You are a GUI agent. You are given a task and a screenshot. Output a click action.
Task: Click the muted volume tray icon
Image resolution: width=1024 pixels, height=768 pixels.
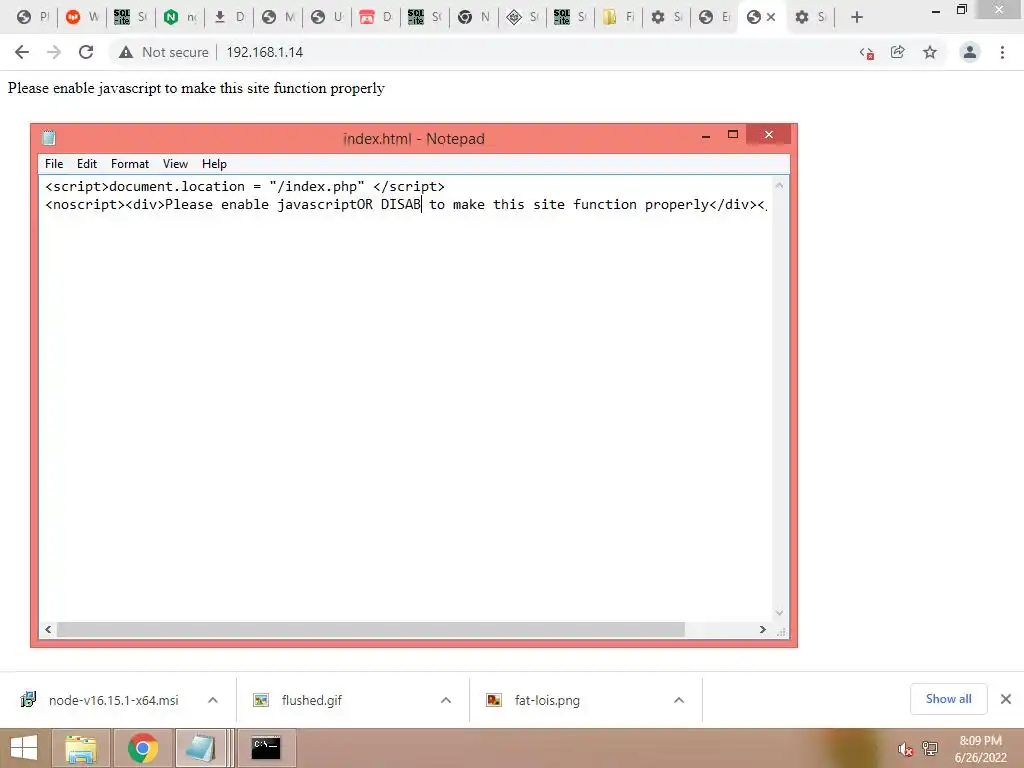[905, 749]
